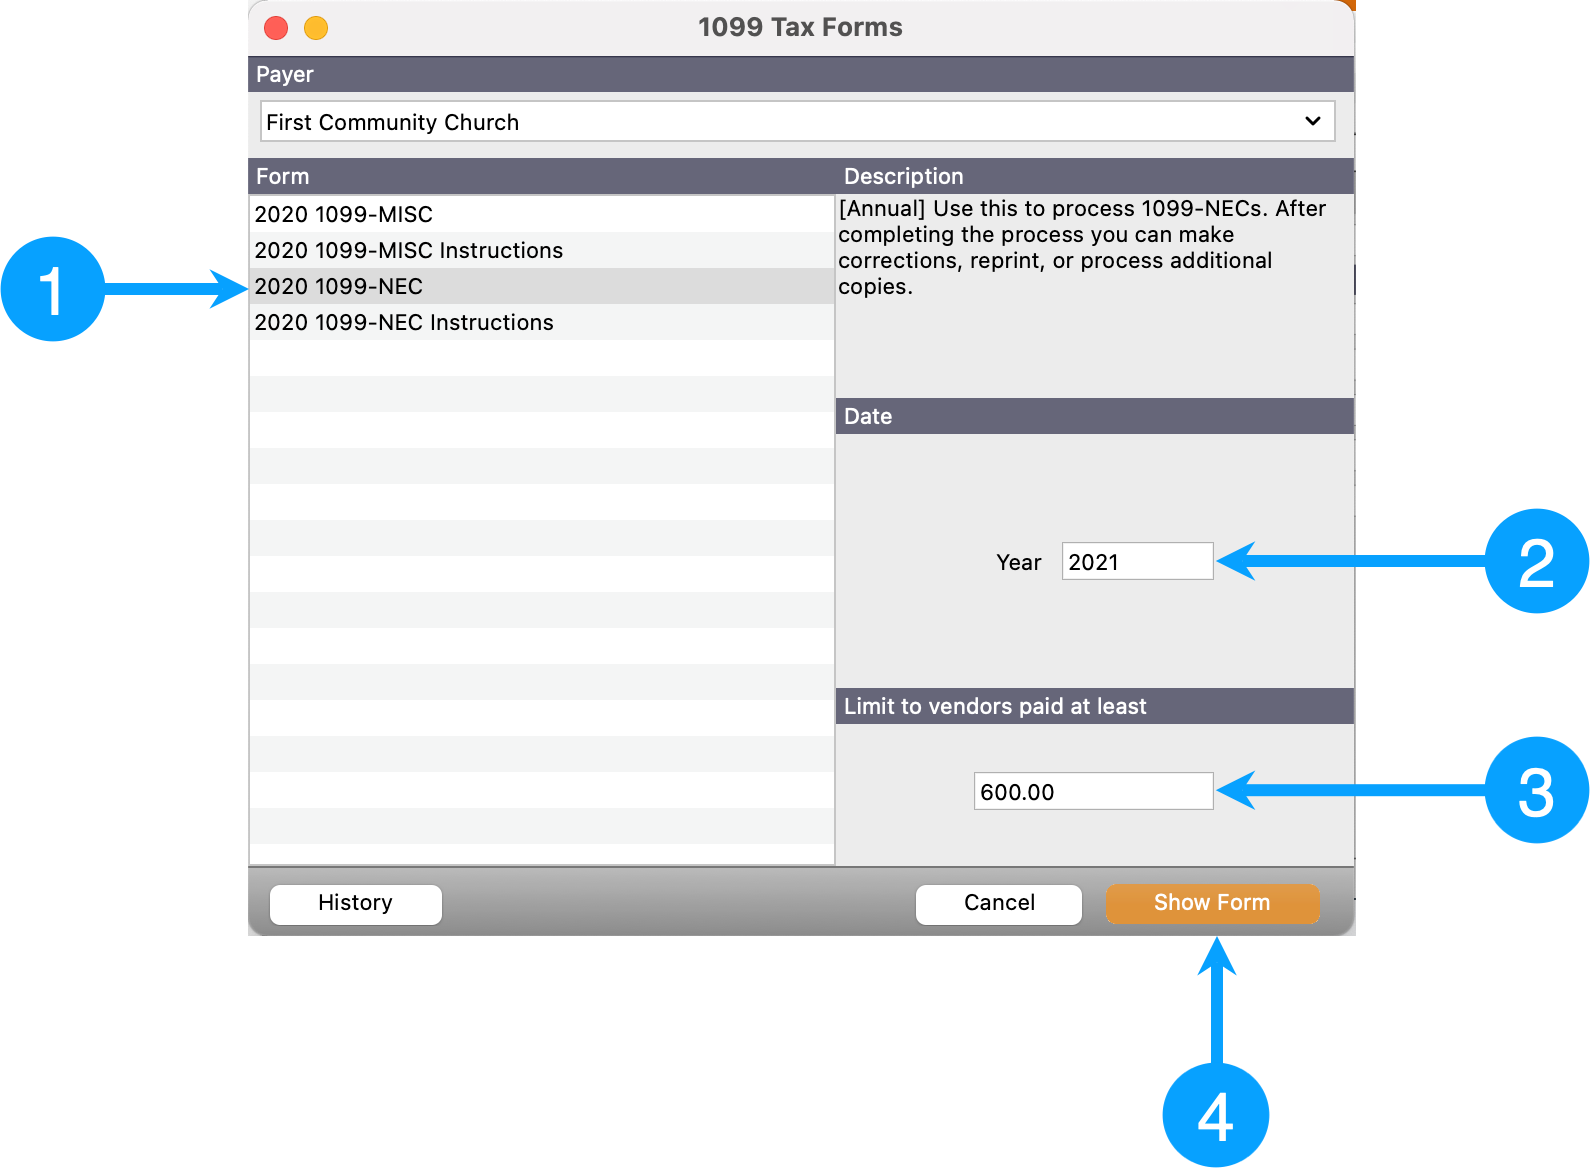Click the blue number 2 callout circle
Image resolution: width=1590 pixels, height=1168 pixels.
[1536, 561]
